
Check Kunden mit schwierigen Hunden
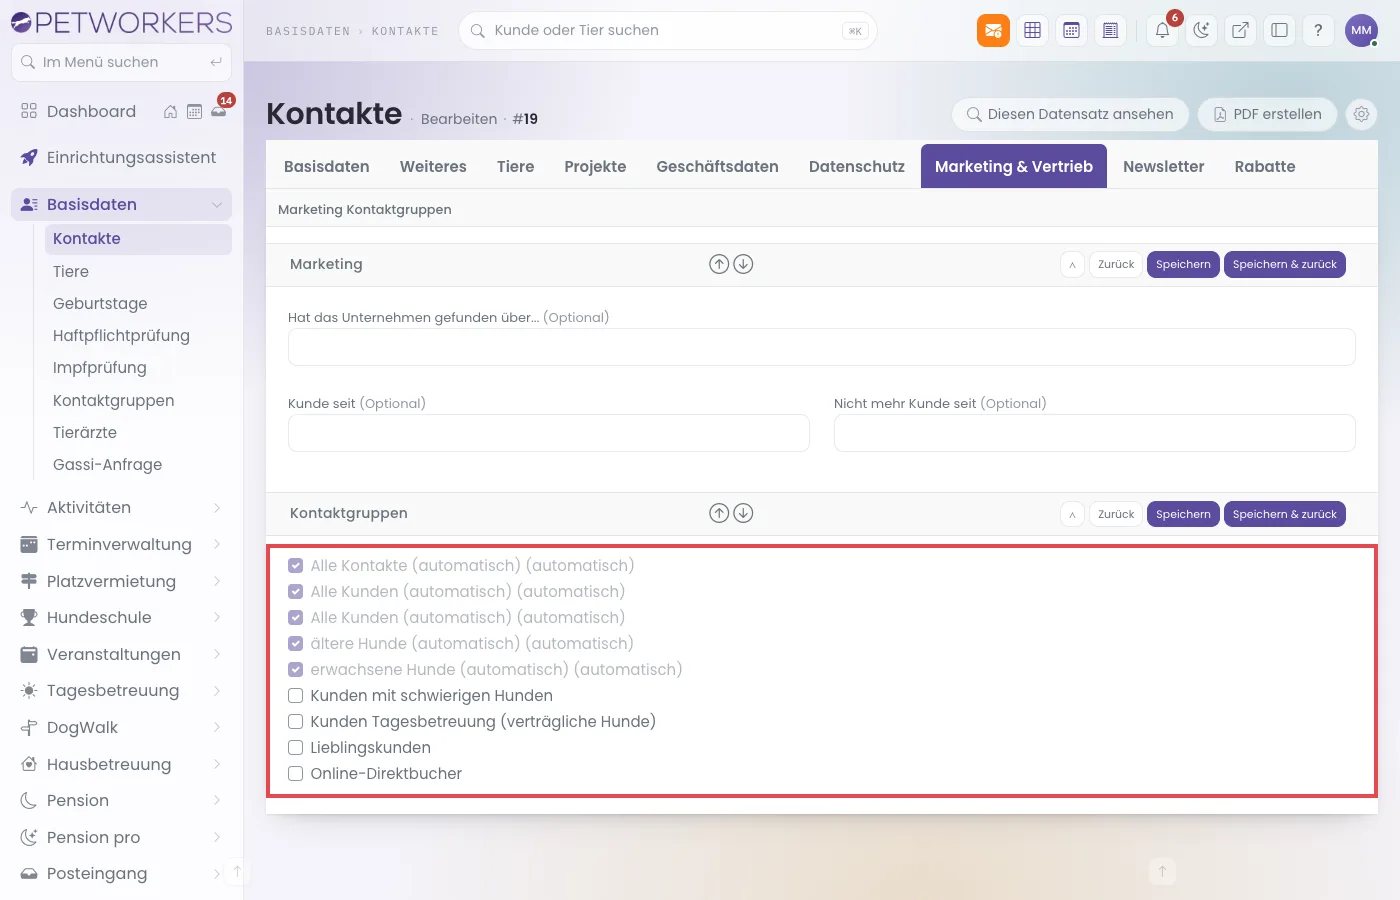coord(296,695)
